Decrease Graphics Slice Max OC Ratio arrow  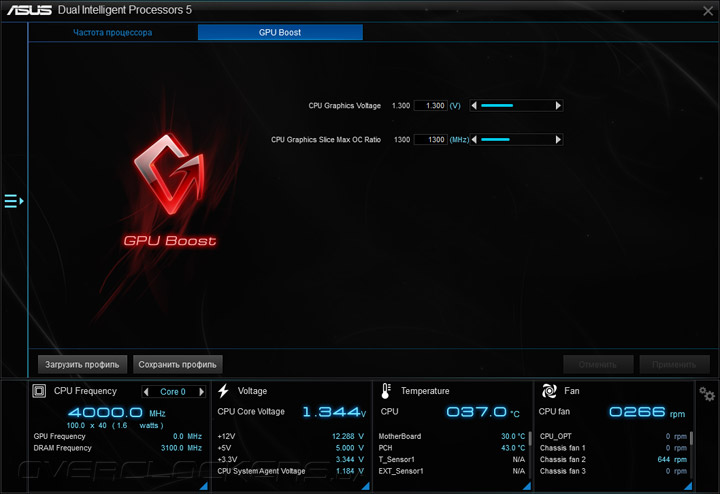(x=474, y=140)
